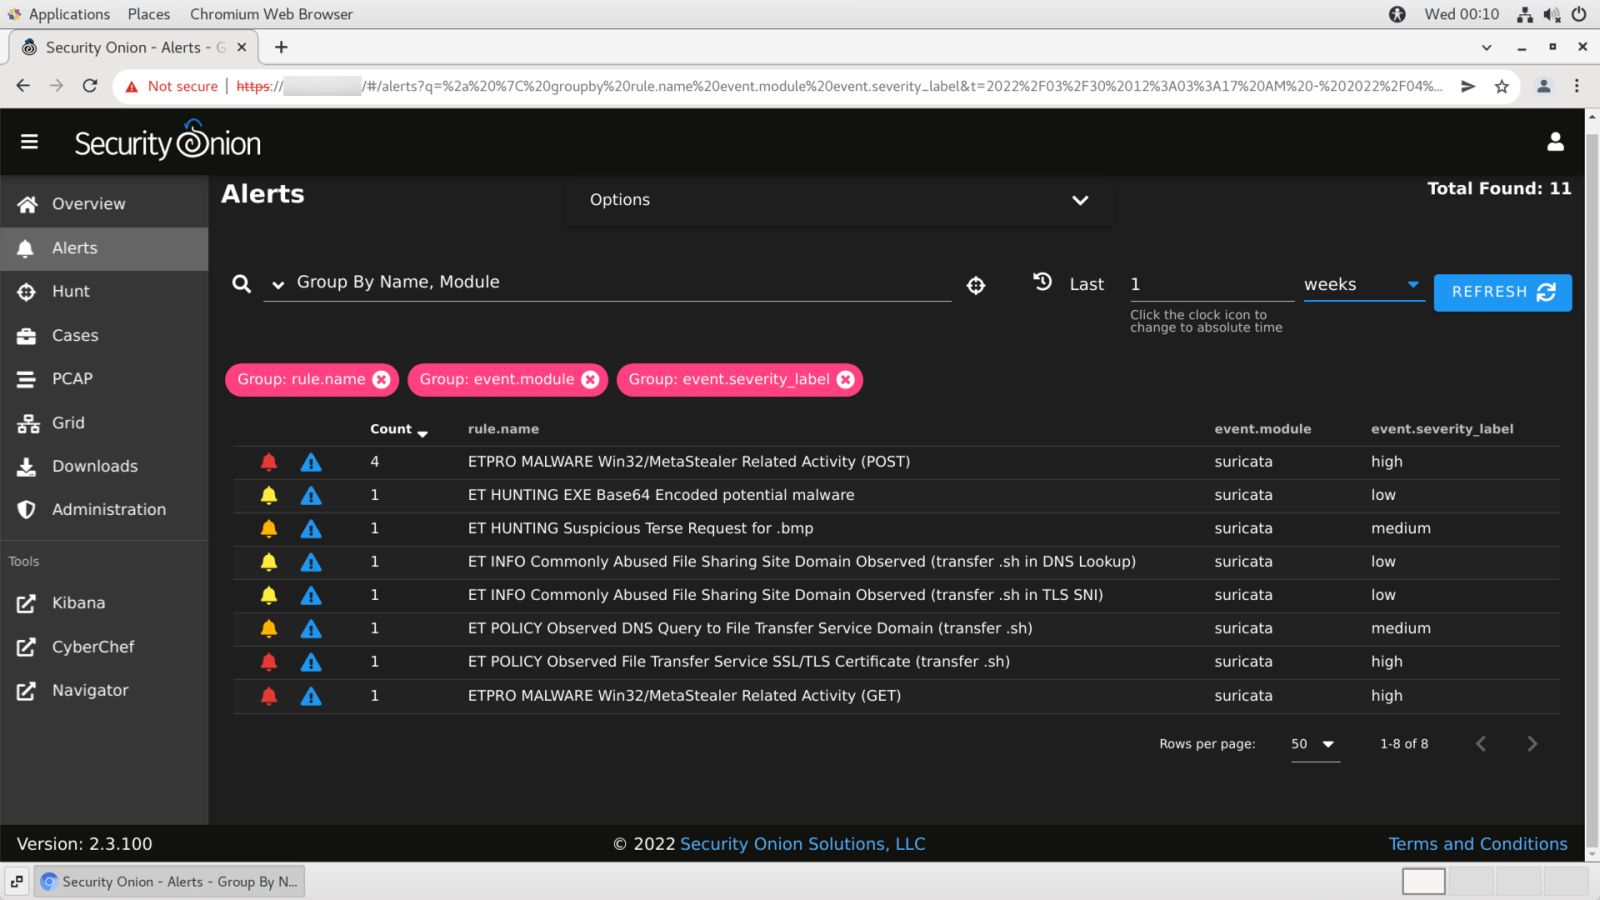Sort by the event.module column header
The image size is (1600, 900).
1262,429
